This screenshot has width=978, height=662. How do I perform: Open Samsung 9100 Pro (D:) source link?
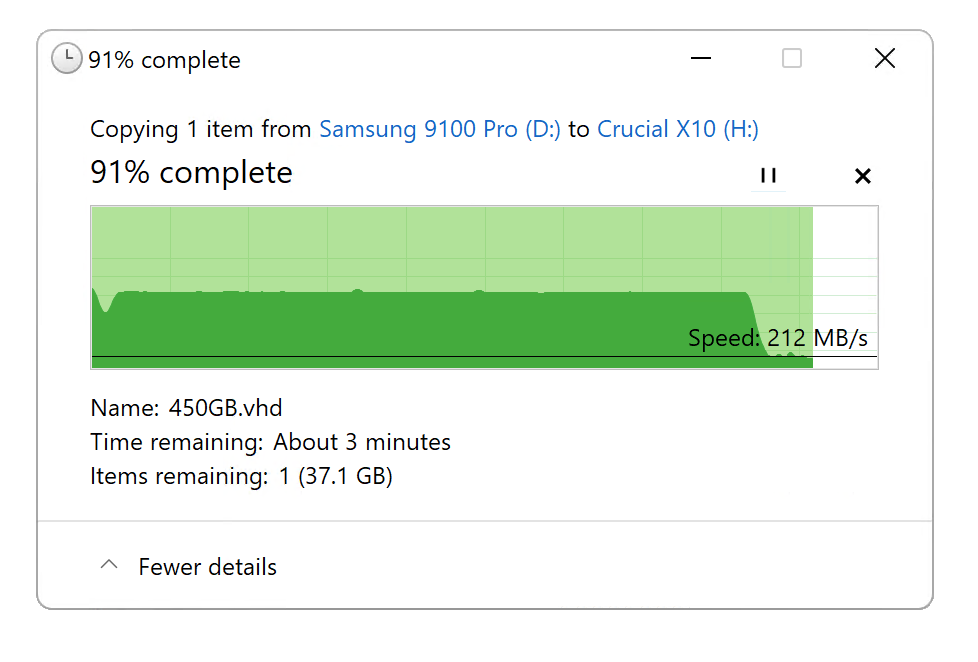click(440, 129)
